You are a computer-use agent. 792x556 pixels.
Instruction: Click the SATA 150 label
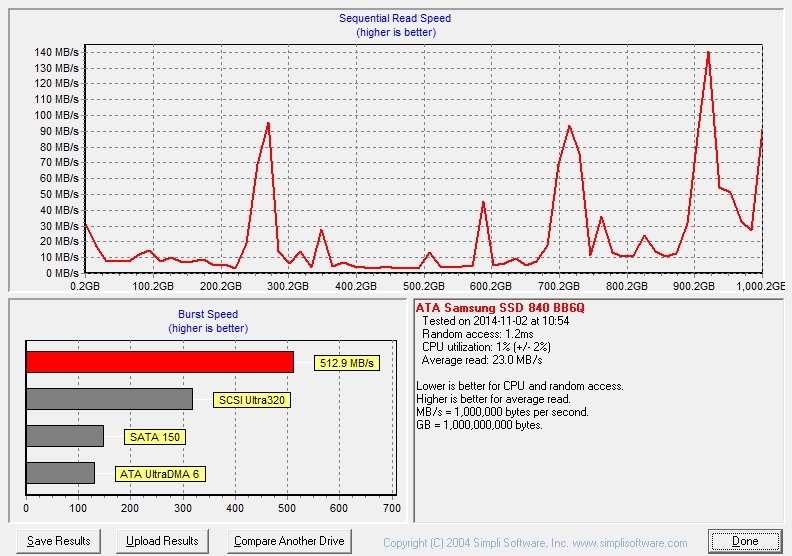coord(155,437)
